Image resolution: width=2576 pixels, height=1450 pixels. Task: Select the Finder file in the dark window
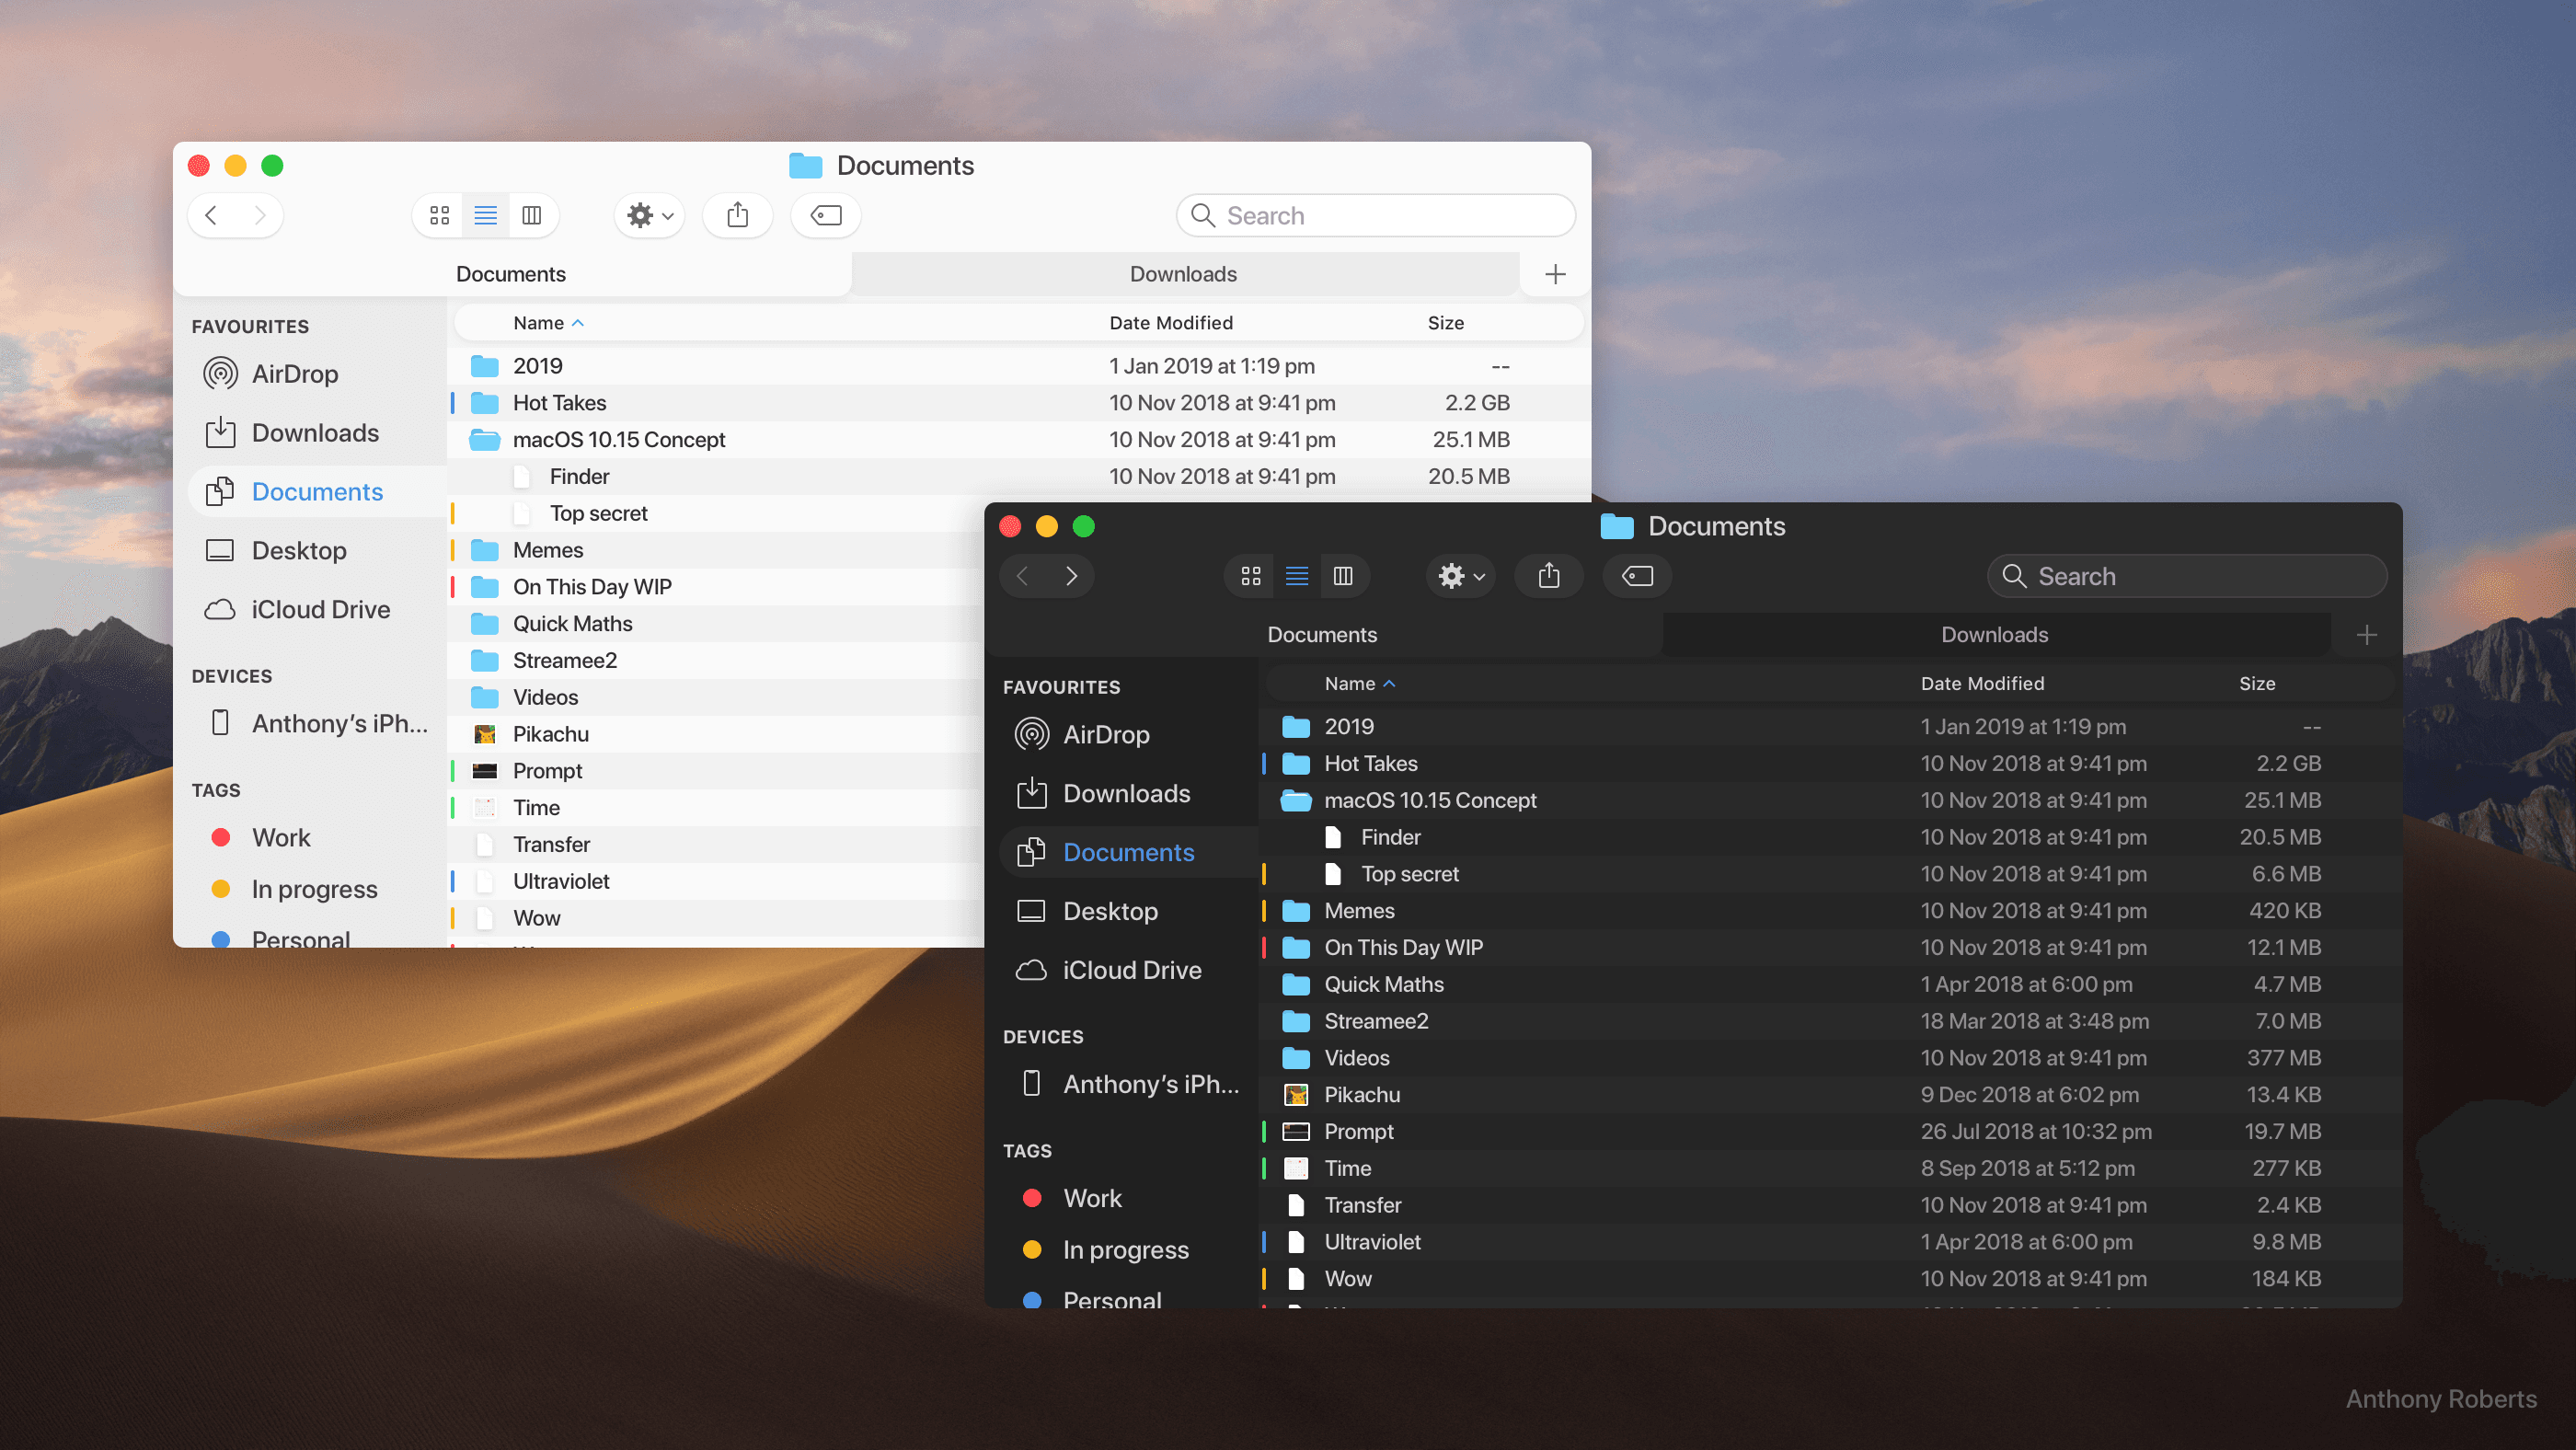[x=1830, y=837]
